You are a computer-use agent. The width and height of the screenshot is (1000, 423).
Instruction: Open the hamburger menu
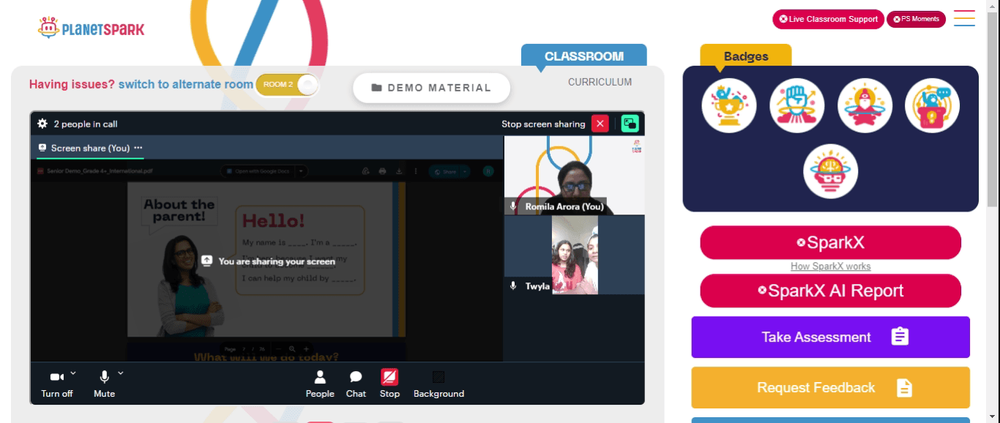pyautogui.click(x=964, y=18)
